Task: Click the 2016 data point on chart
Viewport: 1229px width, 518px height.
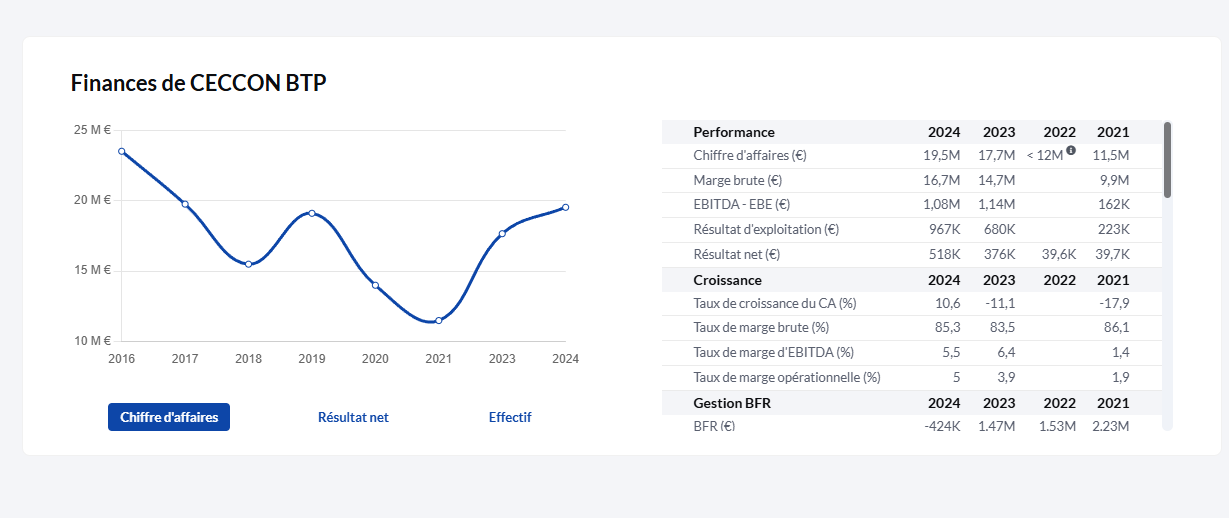Action: [122, 151]
